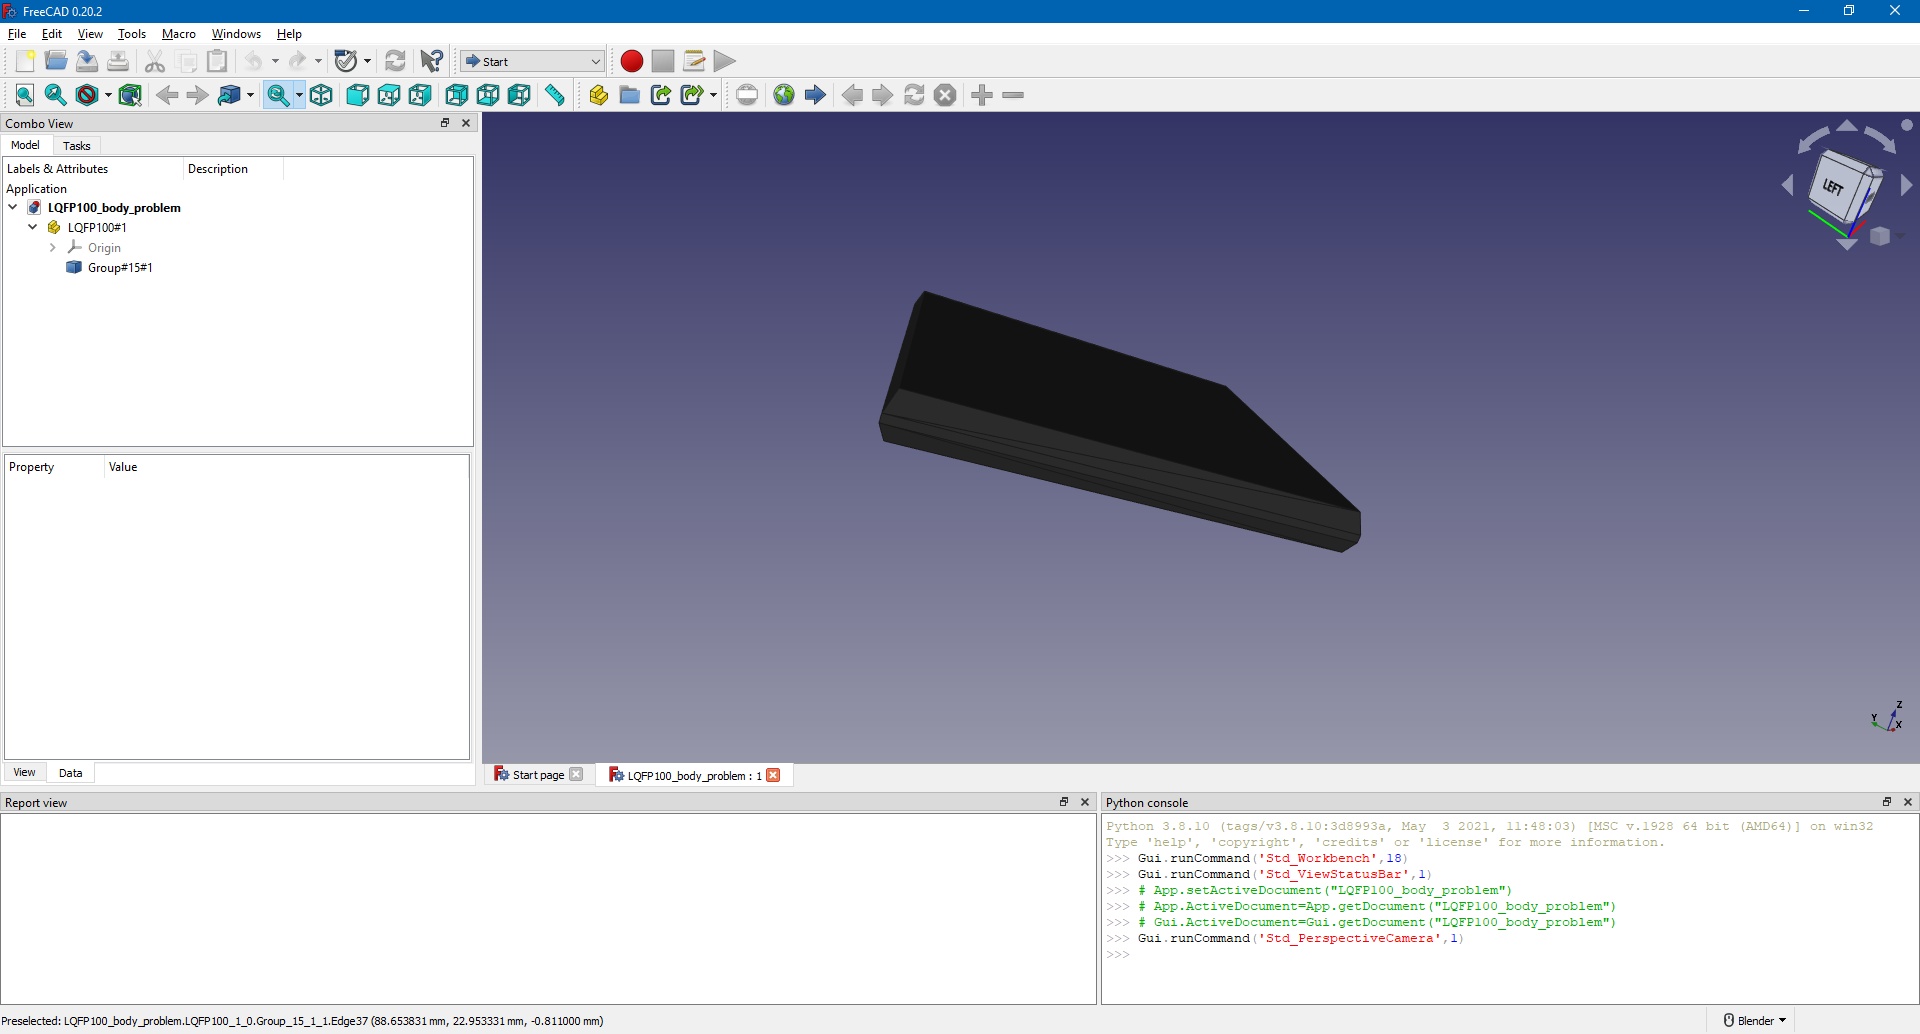
Task: Close the Start page tab
Action: click(x=577, y=774)
